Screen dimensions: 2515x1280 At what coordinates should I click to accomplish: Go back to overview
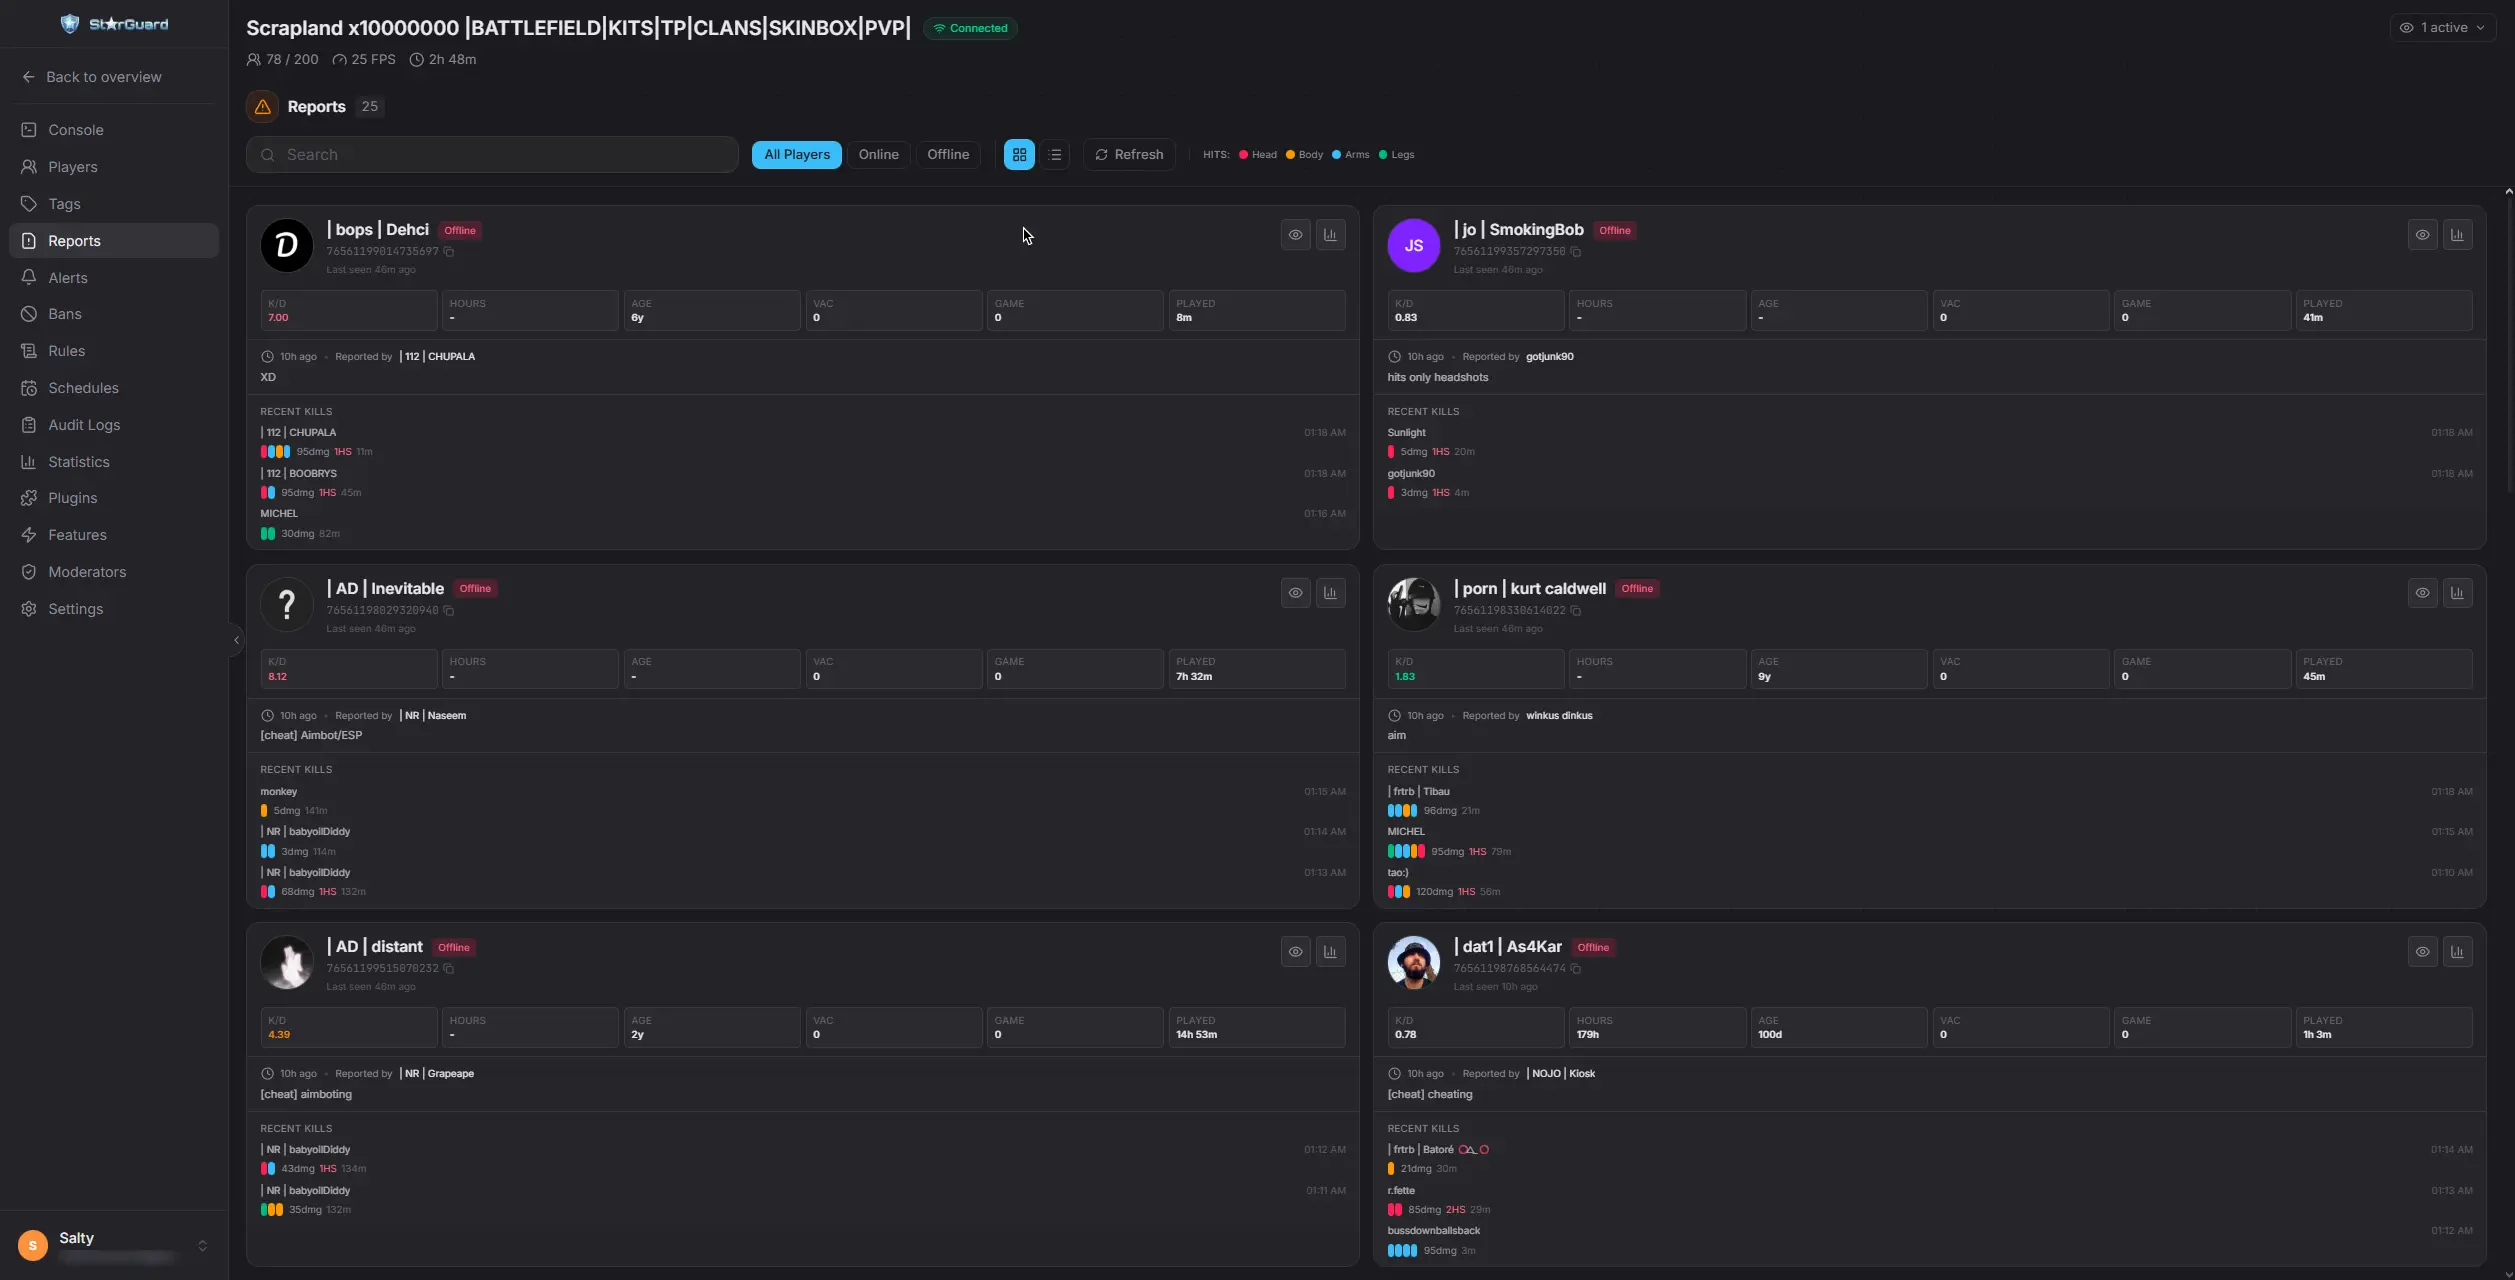(x=92, y=76)
